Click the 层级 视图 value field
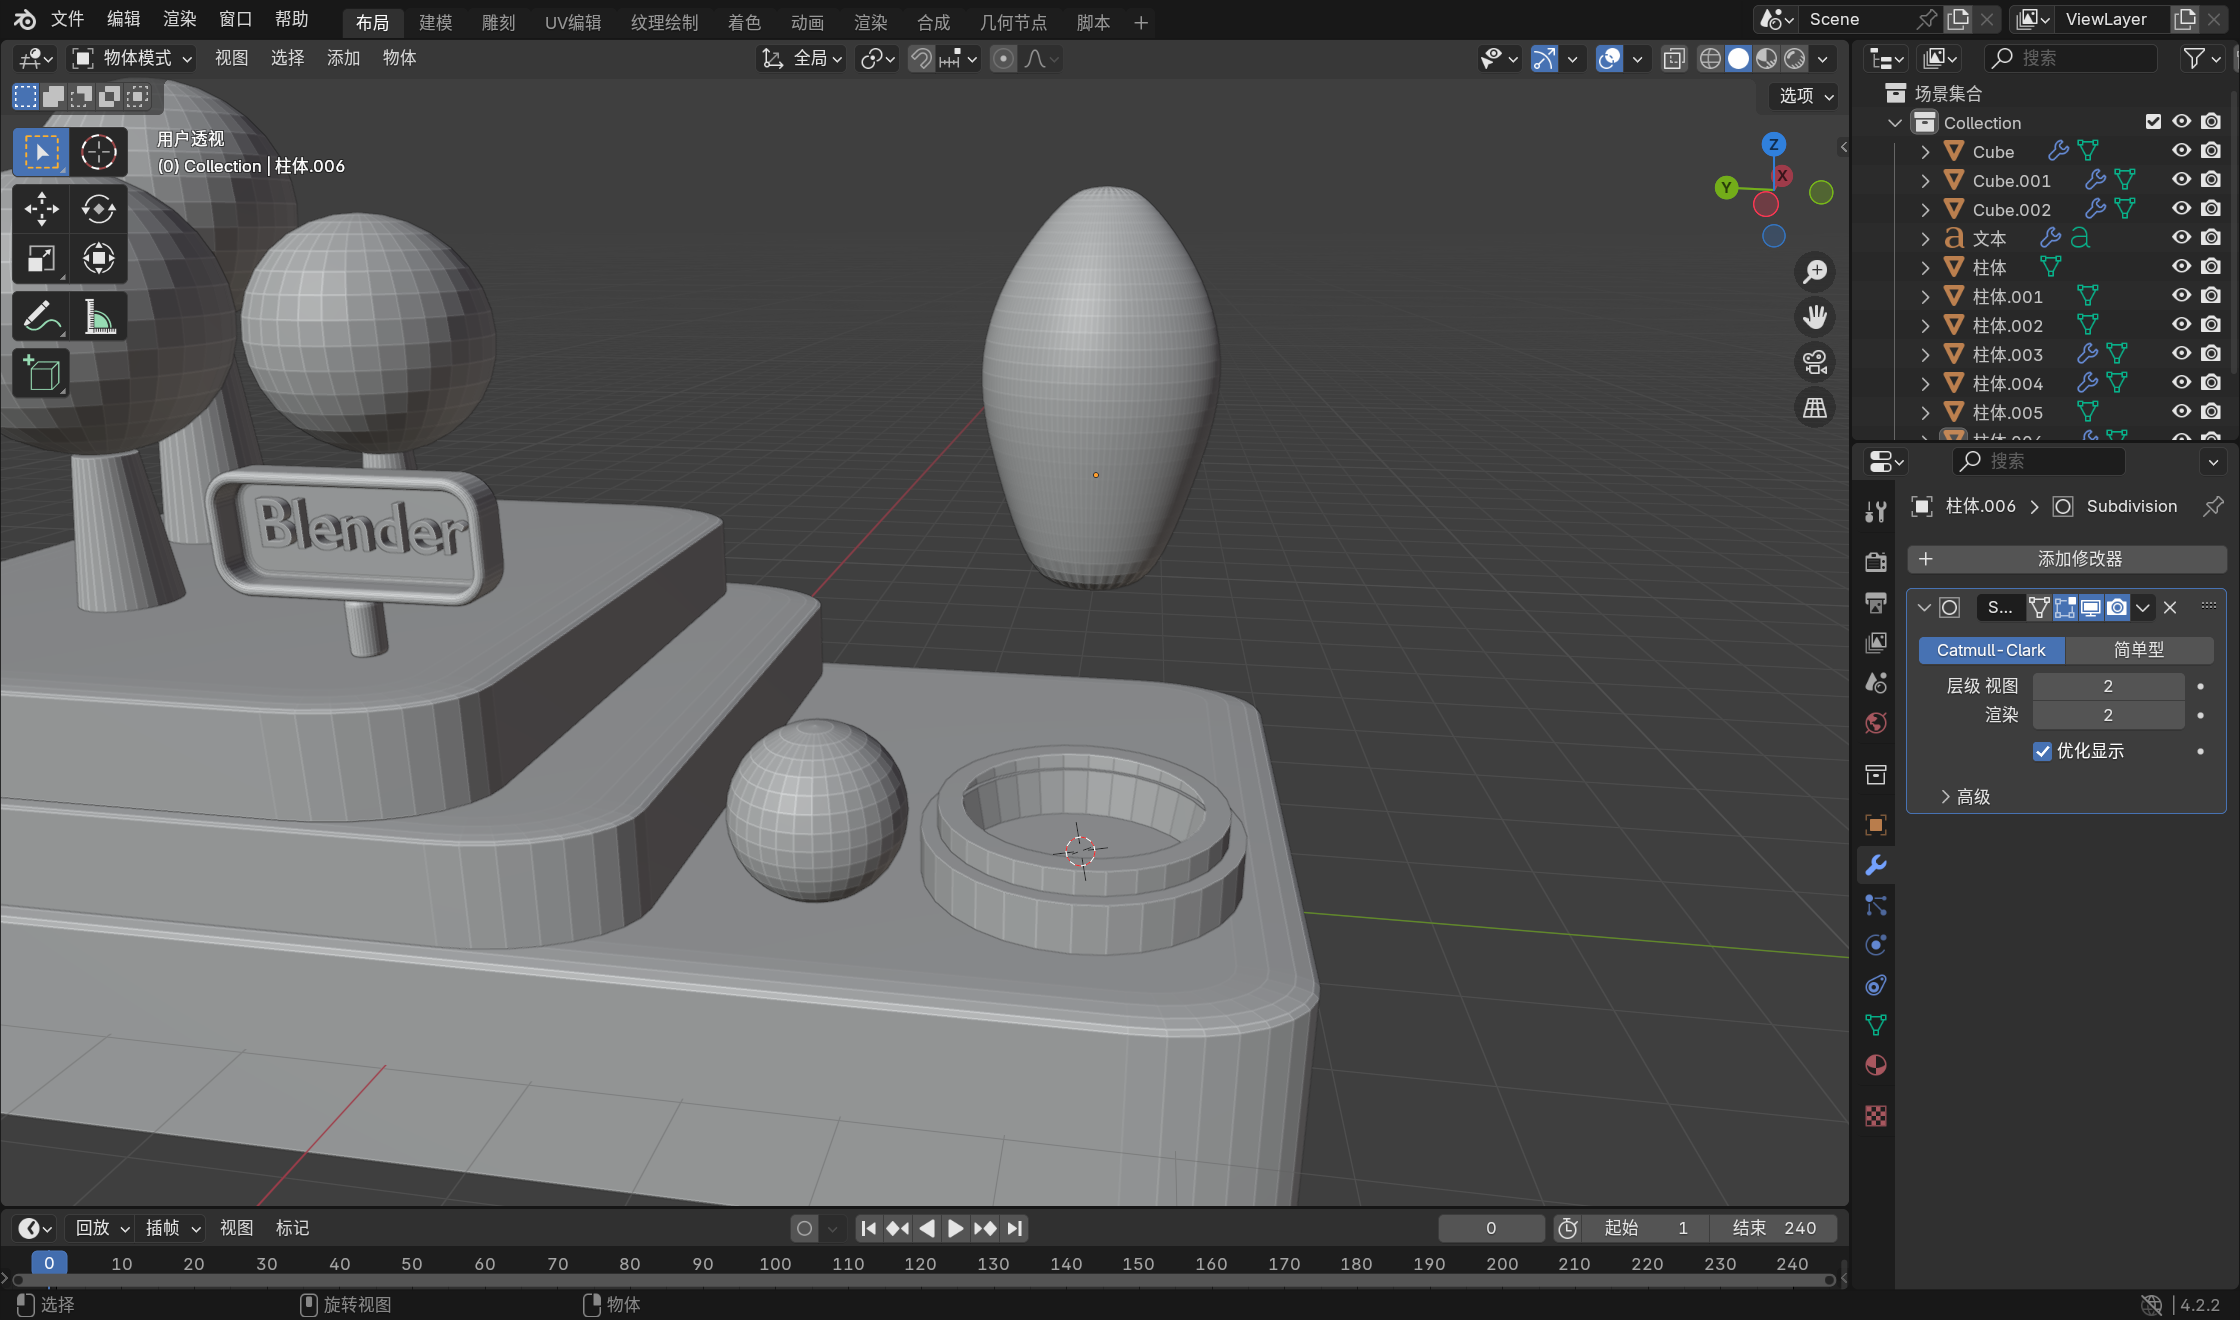 (x=2107, y=686)
